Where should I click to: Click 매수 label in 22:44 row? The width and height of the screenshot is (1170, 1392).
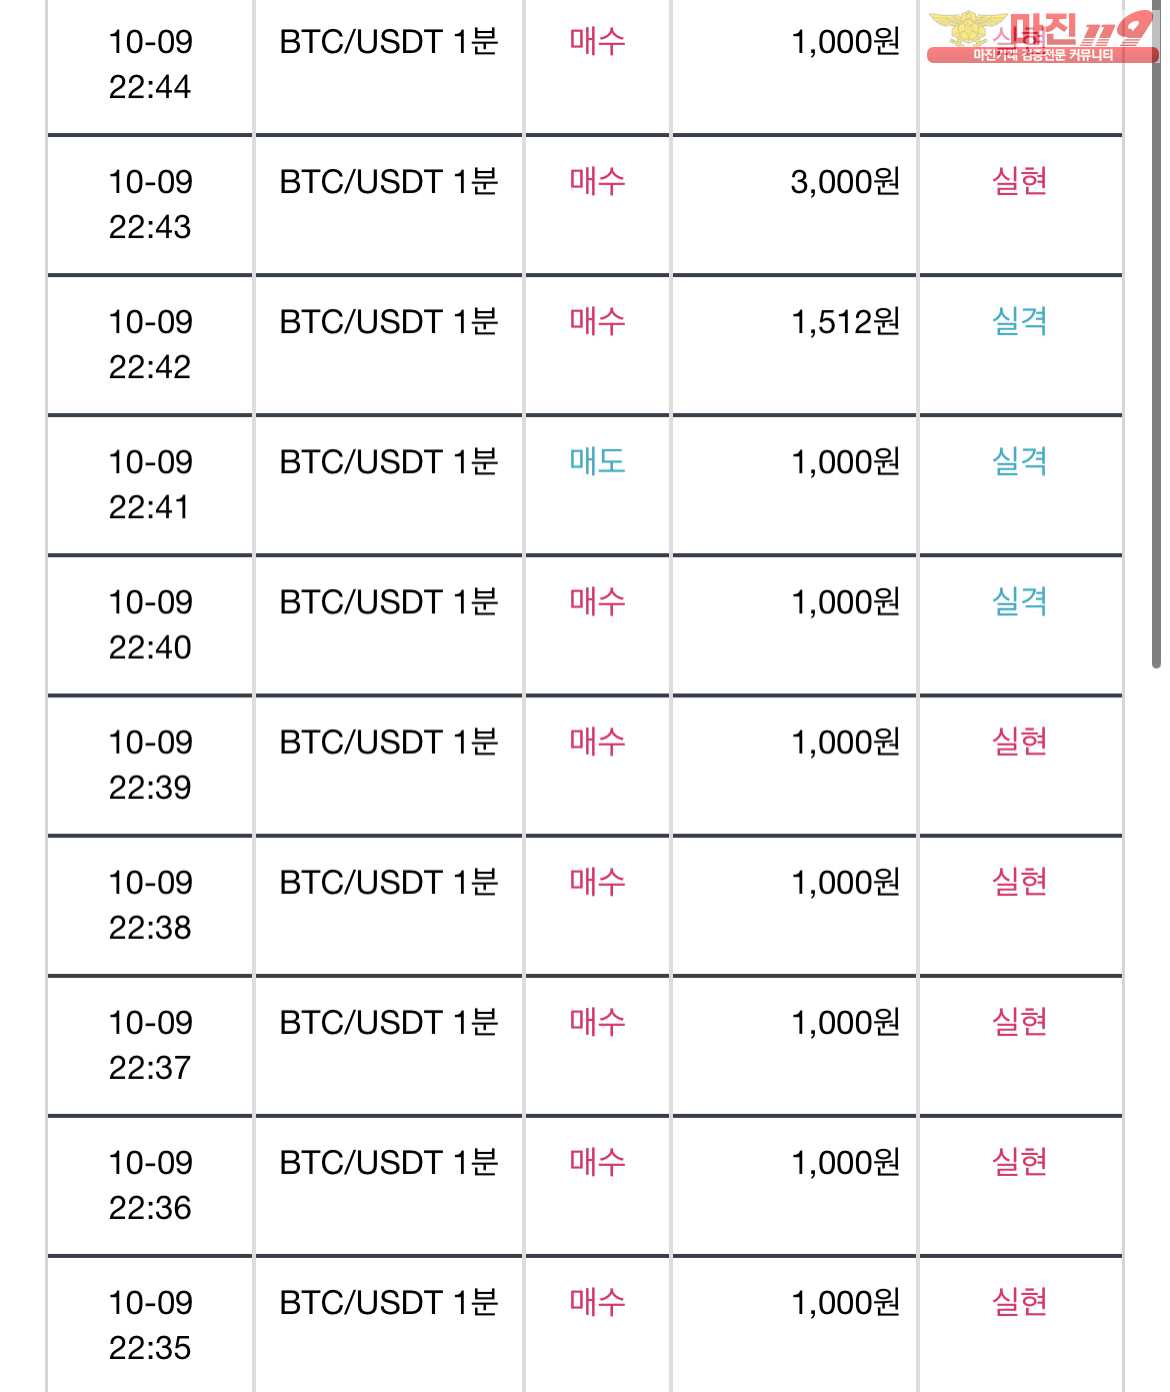tap(597, 41)
